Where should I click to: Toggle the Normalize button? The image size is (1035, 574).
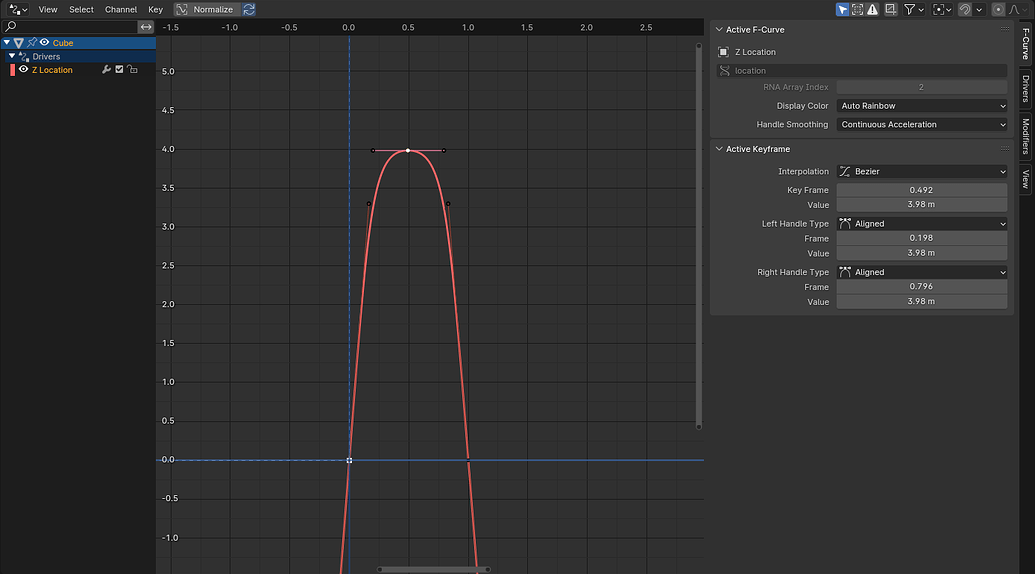(207, 9)
